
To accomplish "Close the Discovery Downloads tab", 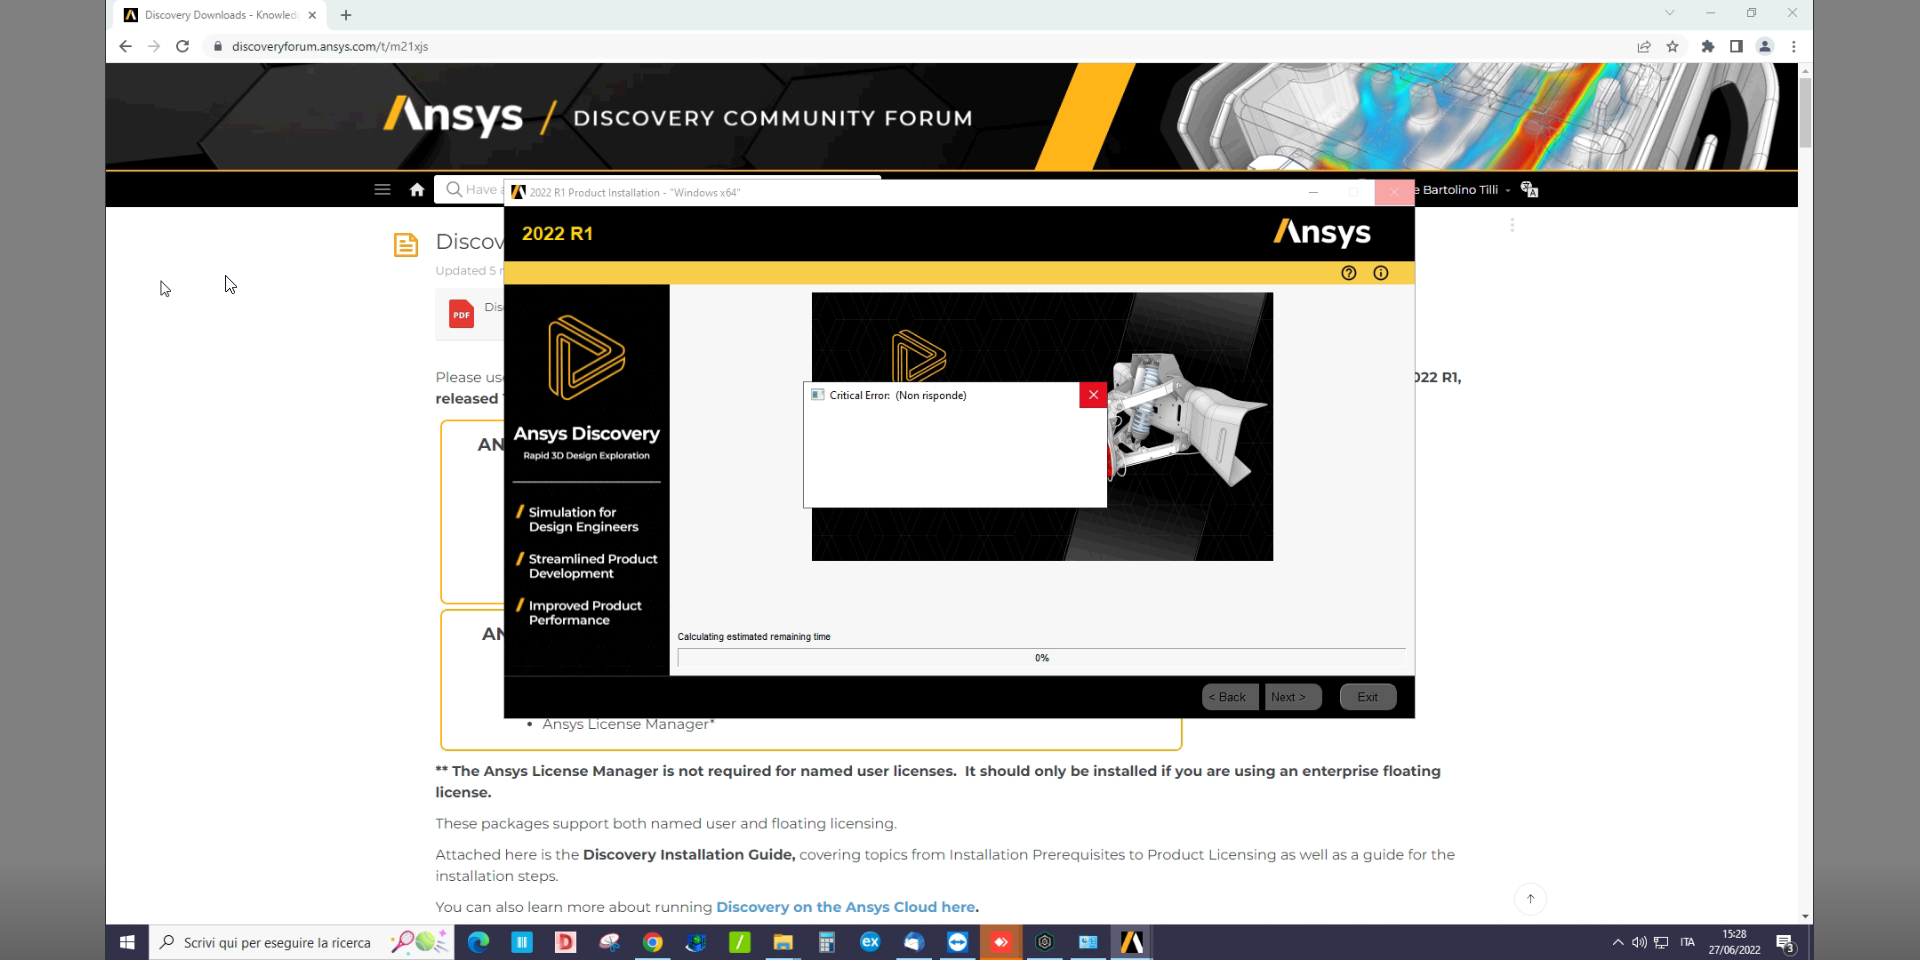I will [312, 15].
